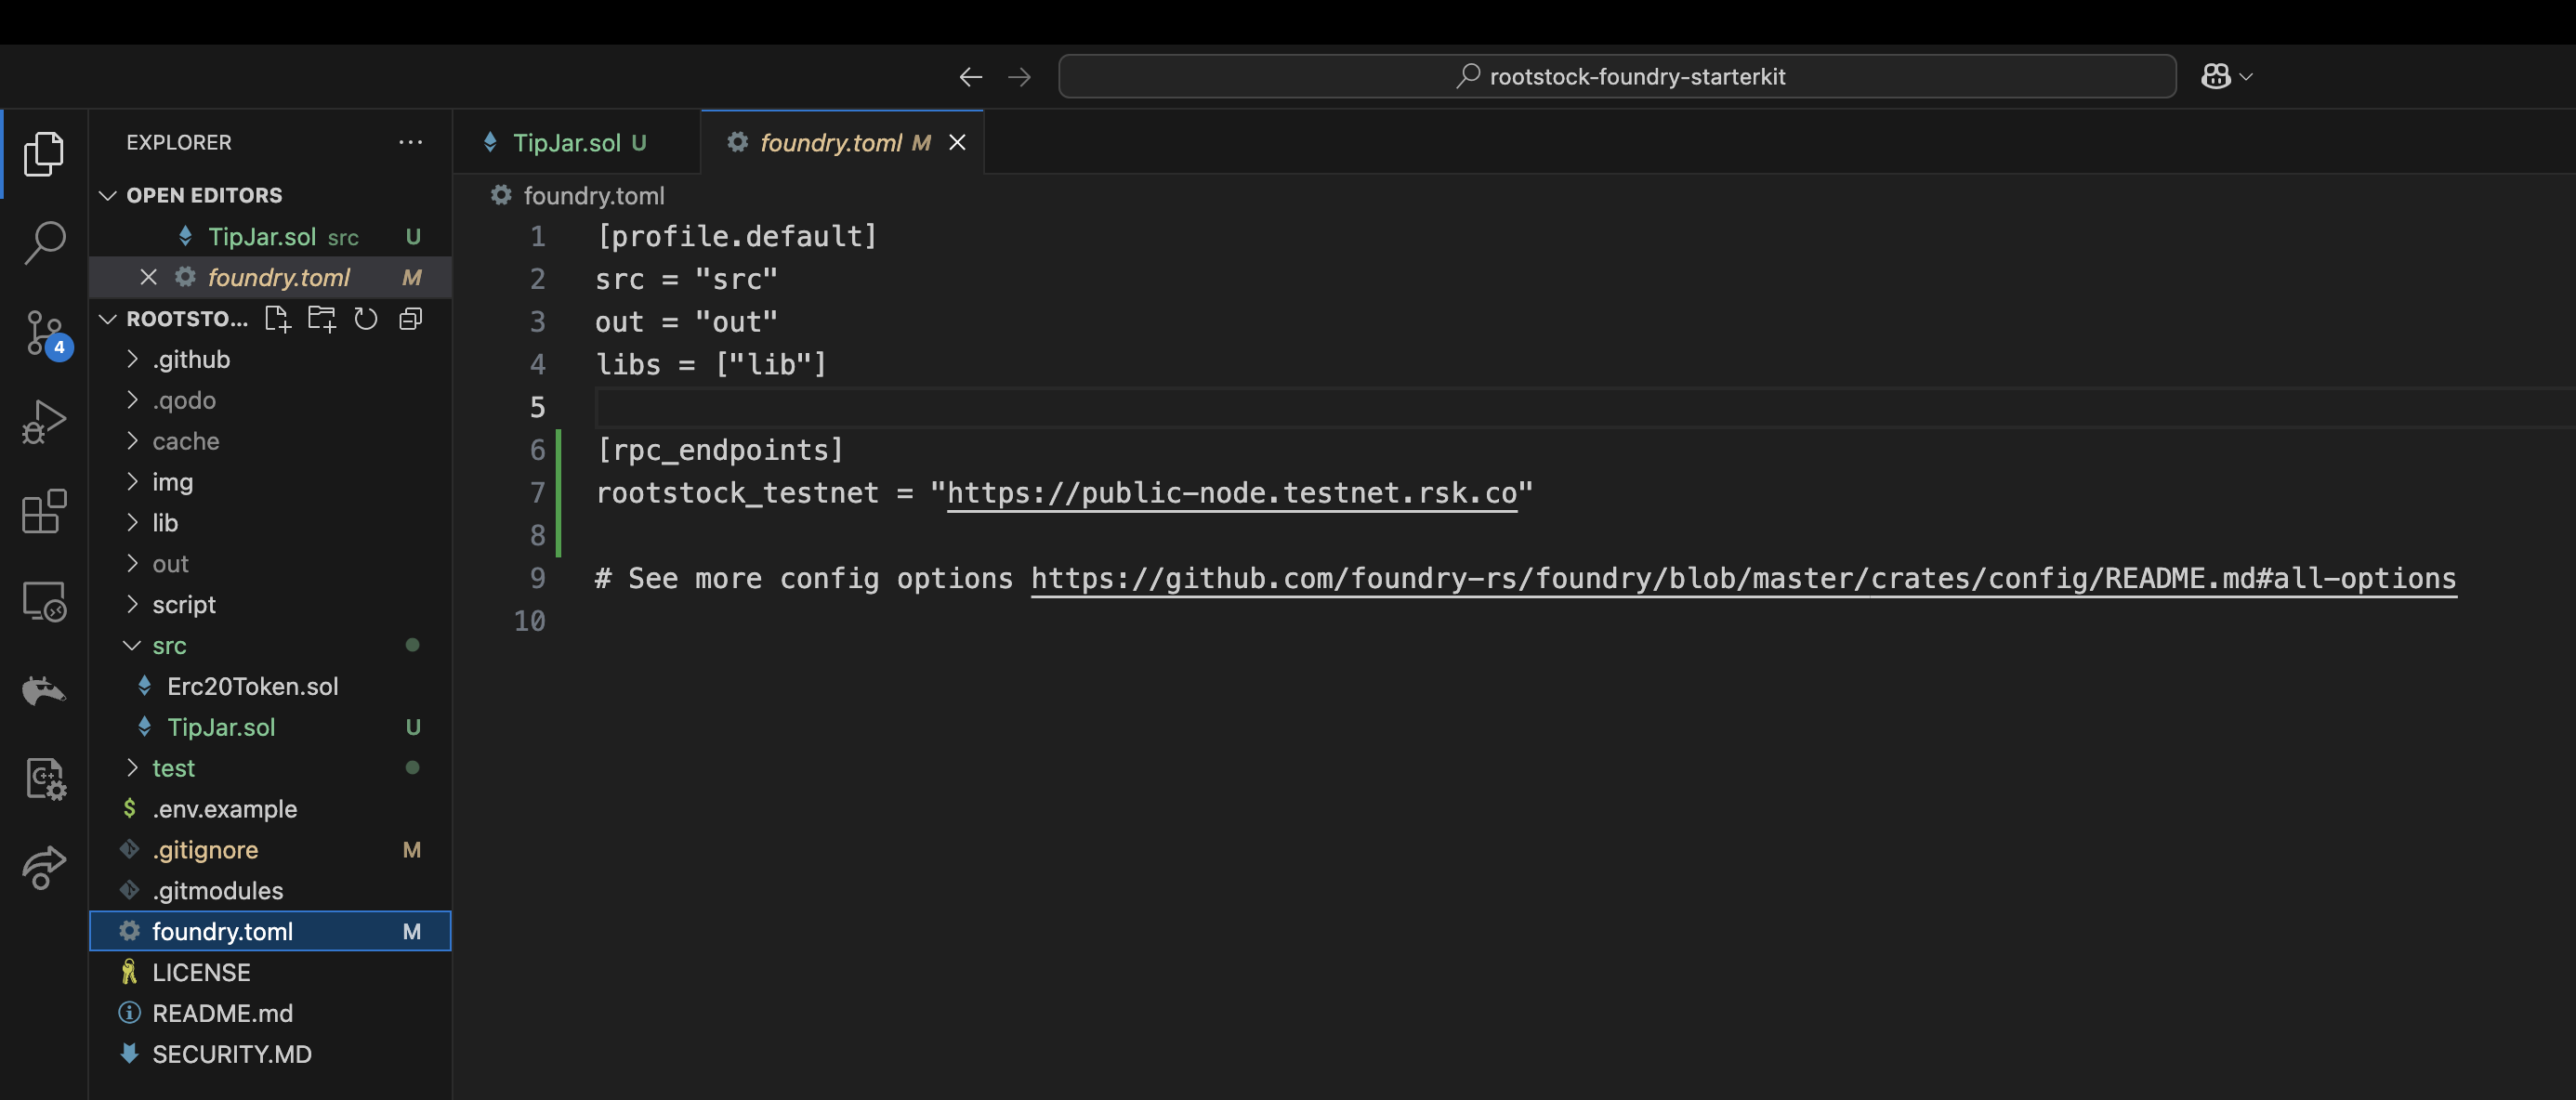Open the Explorer view in activity bar
Image resolution: width=2576 pixels, height=1100 pixels.
click(44, 153)
